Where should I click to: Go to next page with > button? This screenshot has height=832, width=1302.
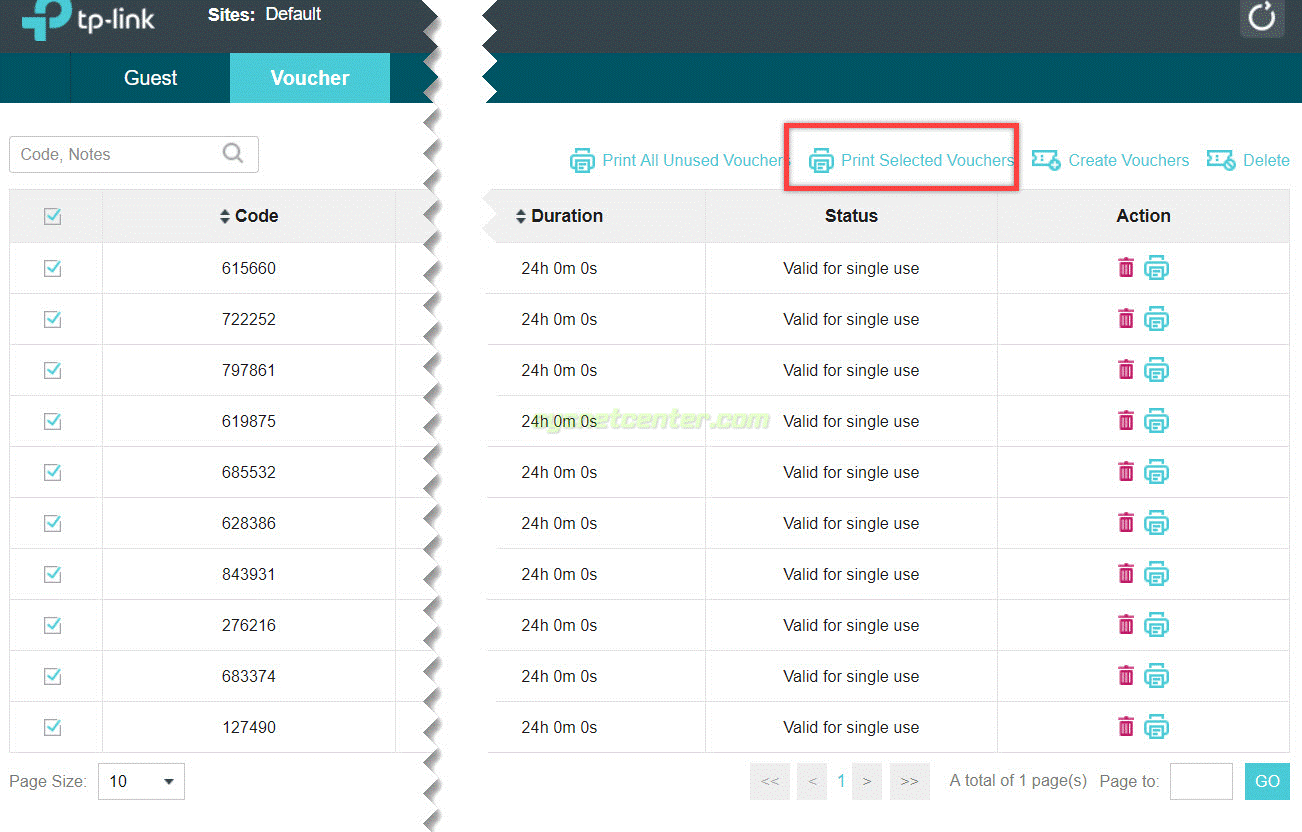pos(867,781)
